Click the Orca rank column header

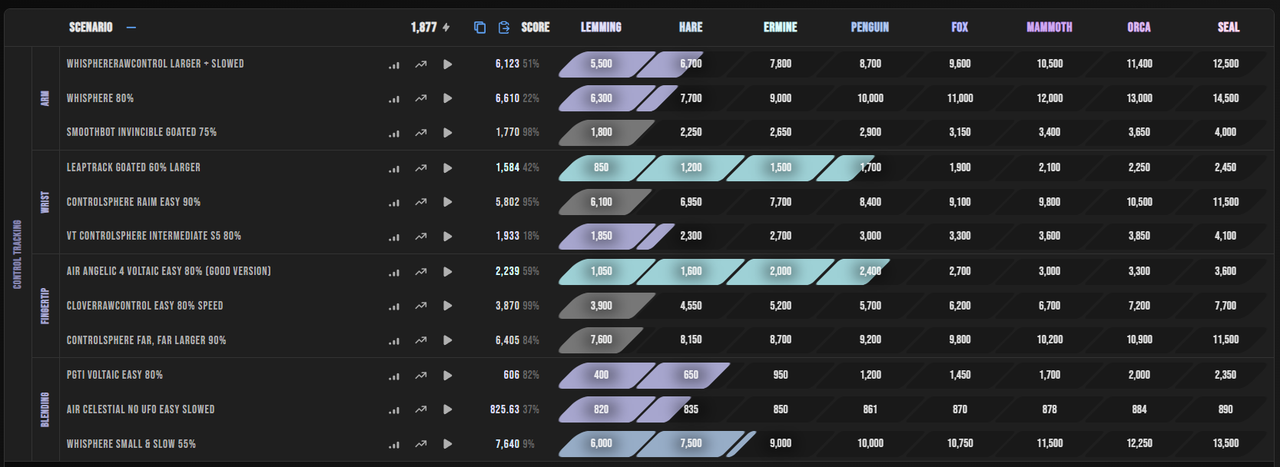point(1139,28)
